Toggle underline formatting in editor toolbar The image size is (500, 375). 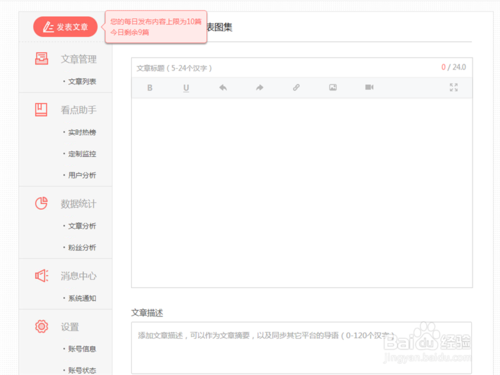186,88
